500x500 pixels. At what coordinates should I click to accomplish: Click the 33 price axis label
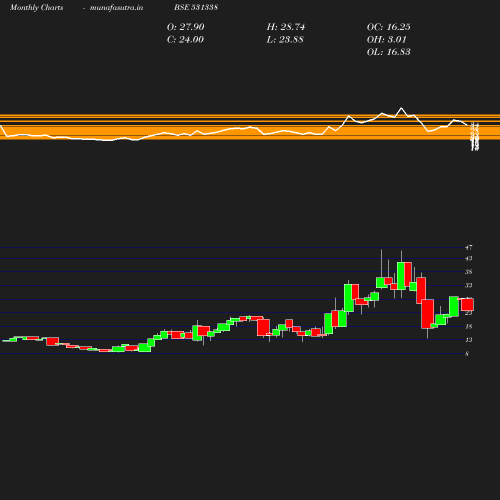[x=469, y=285]
